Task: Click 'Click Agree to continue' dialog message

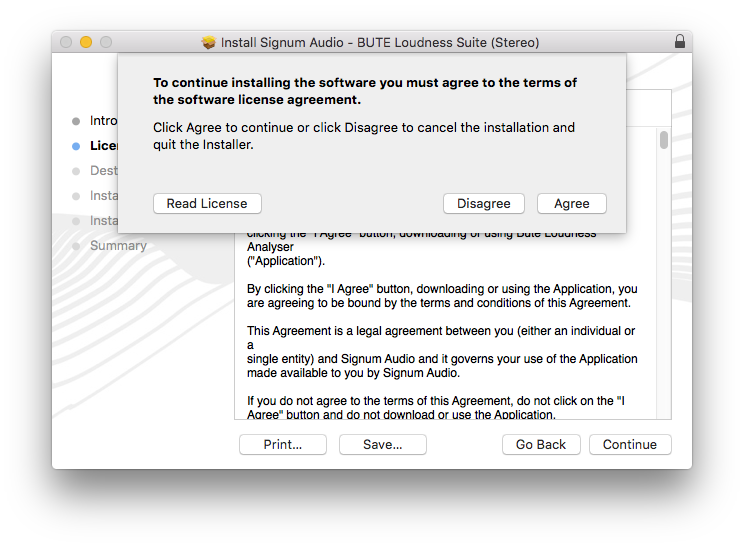Action: click(x=364, y=136)
